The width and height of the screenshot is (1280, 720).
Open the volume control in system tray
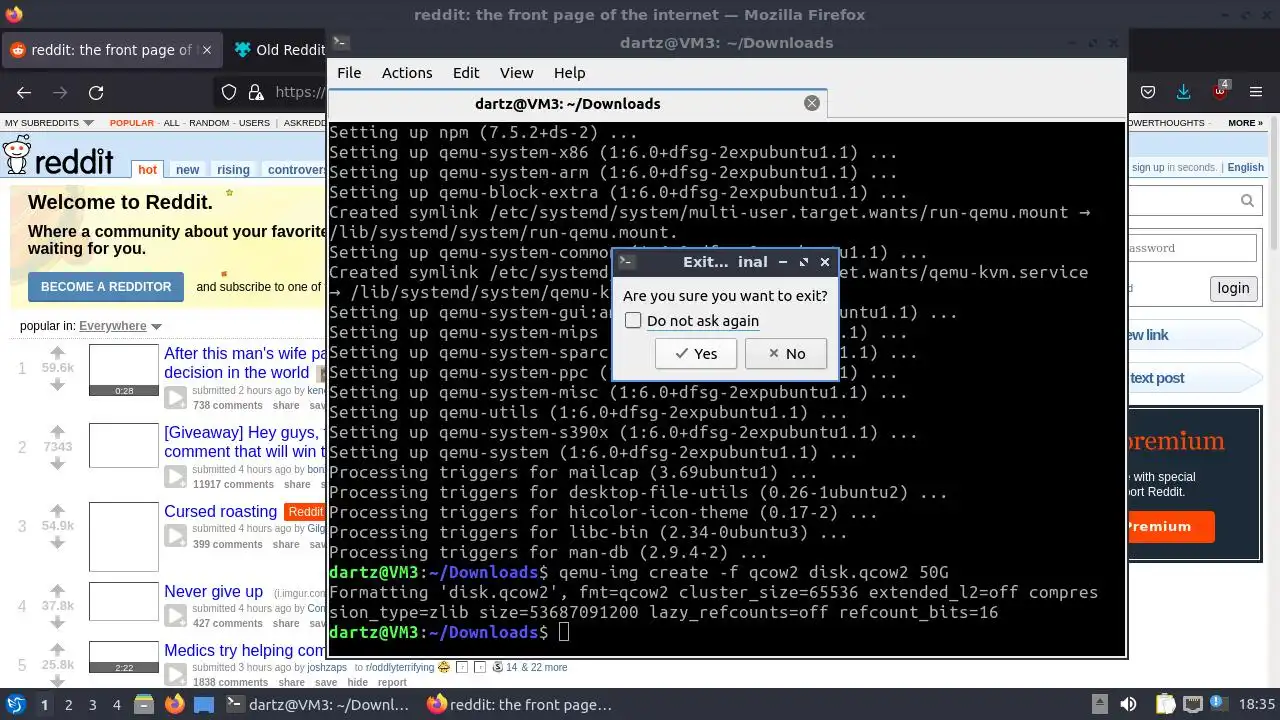(x=1128, y=704)
